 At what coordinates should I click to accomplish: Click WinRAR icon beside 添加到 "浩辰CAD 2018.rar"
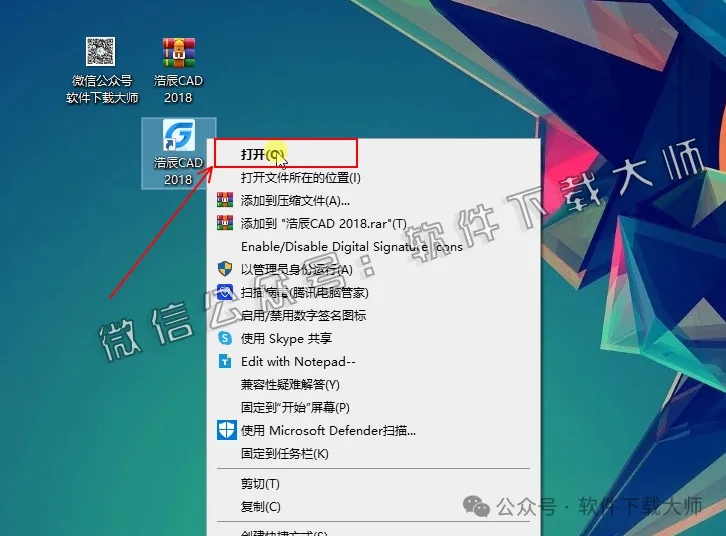pyautogui.click(x=225, y=223)
